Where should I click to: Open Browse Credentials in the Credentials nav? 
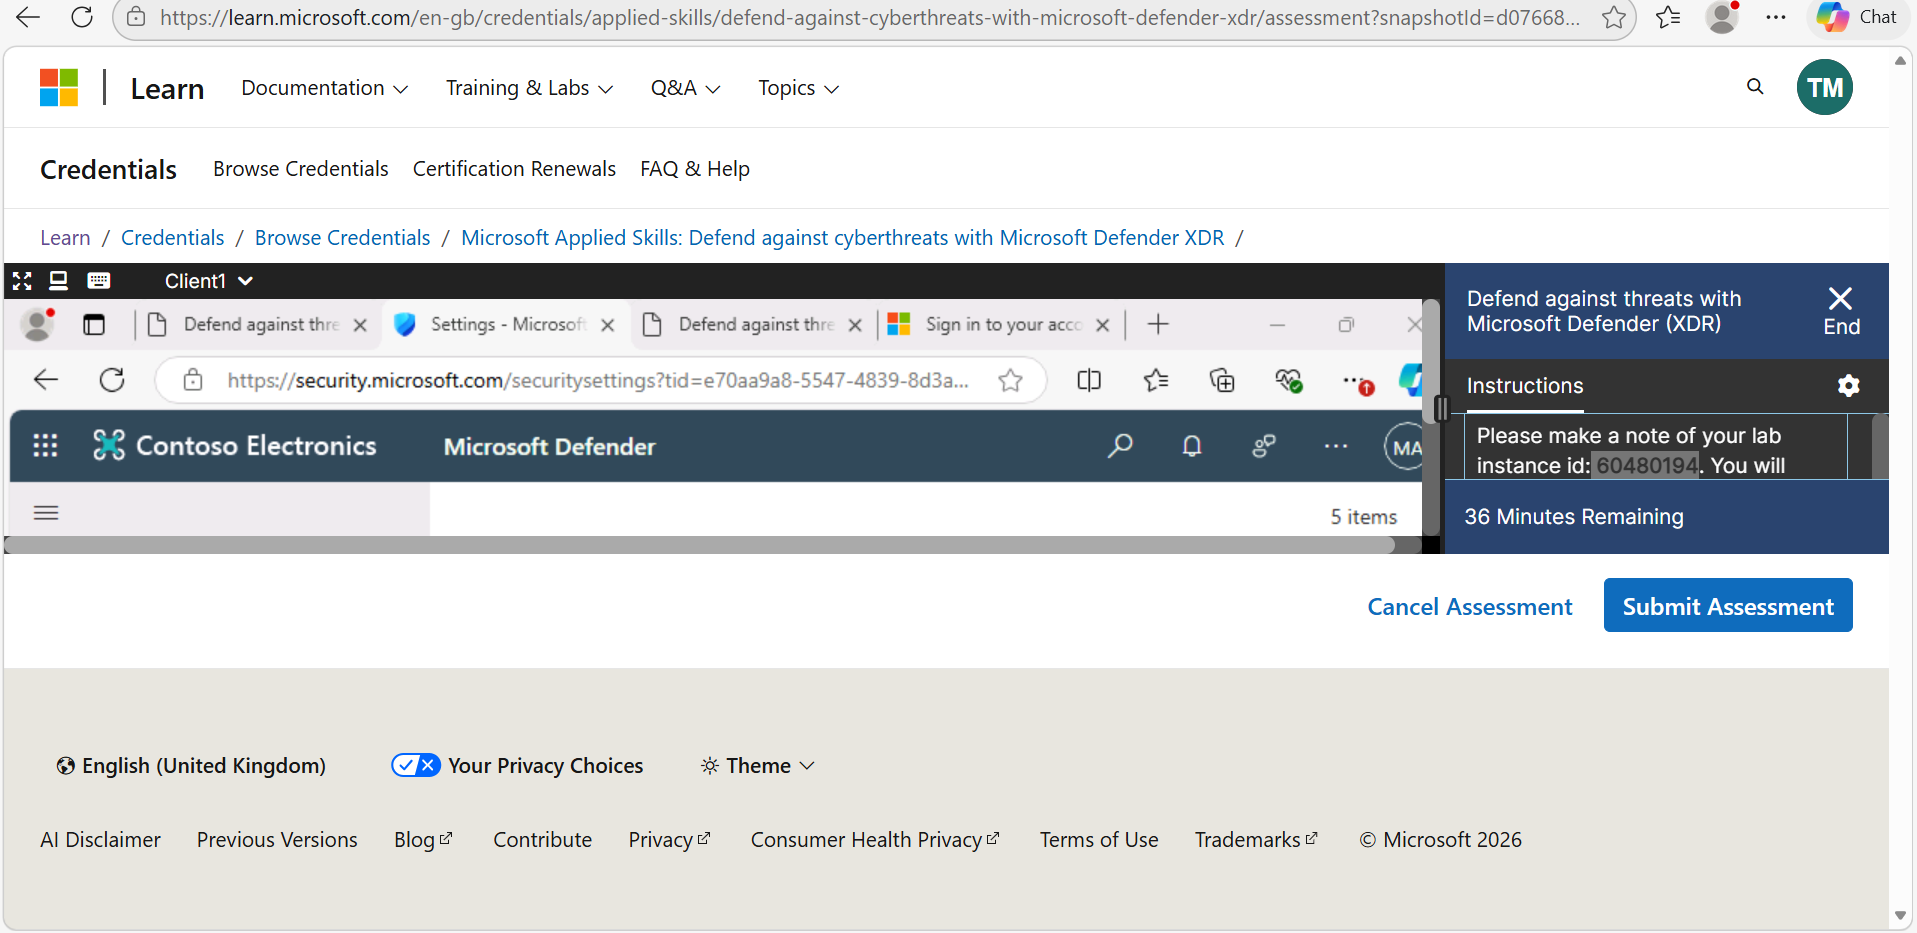click(x=301, y=169)
